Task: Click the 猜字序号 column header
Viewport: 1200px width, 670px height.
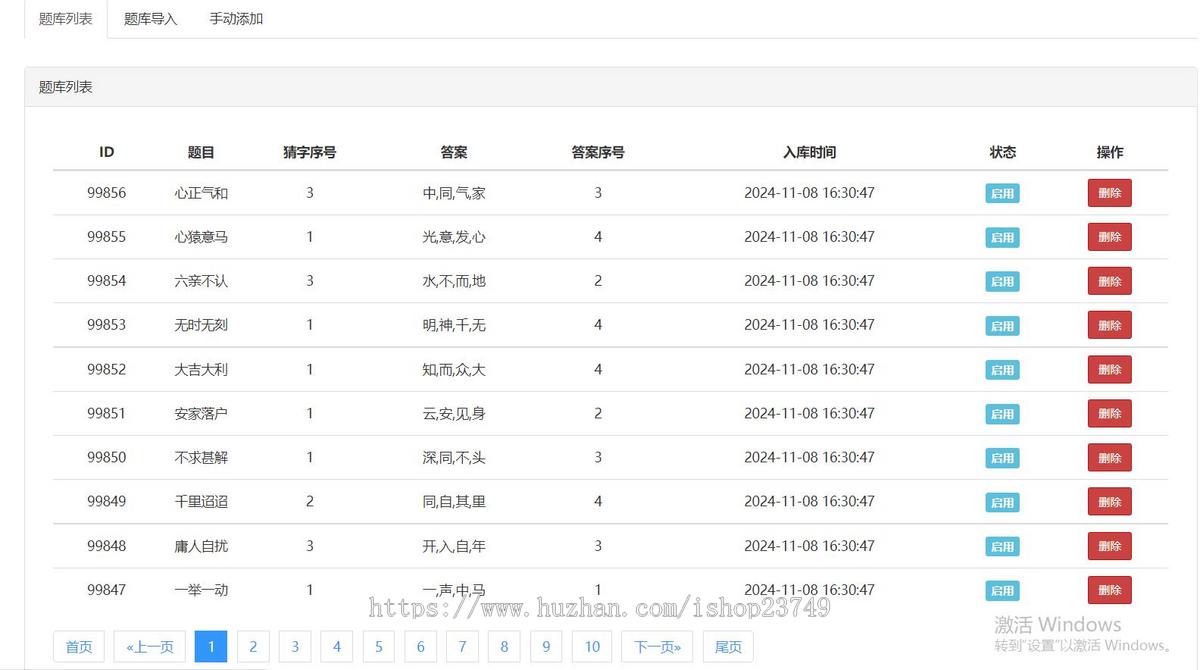Action: [x=310, y=152]
